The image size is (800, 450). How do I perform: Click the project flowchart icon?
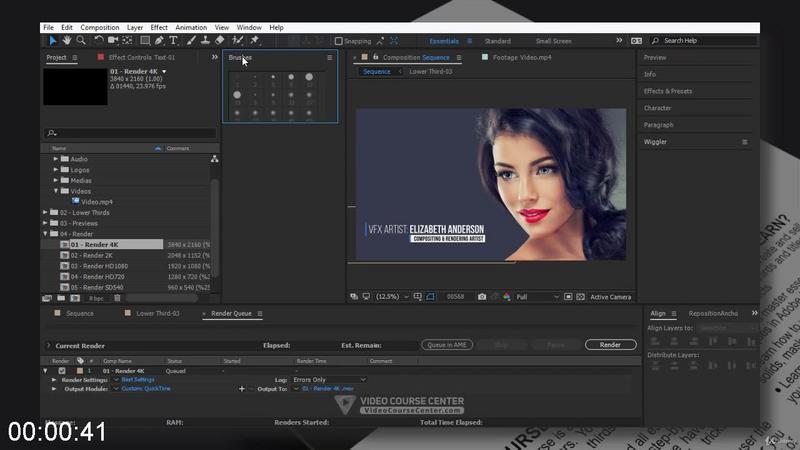point(214,159)
